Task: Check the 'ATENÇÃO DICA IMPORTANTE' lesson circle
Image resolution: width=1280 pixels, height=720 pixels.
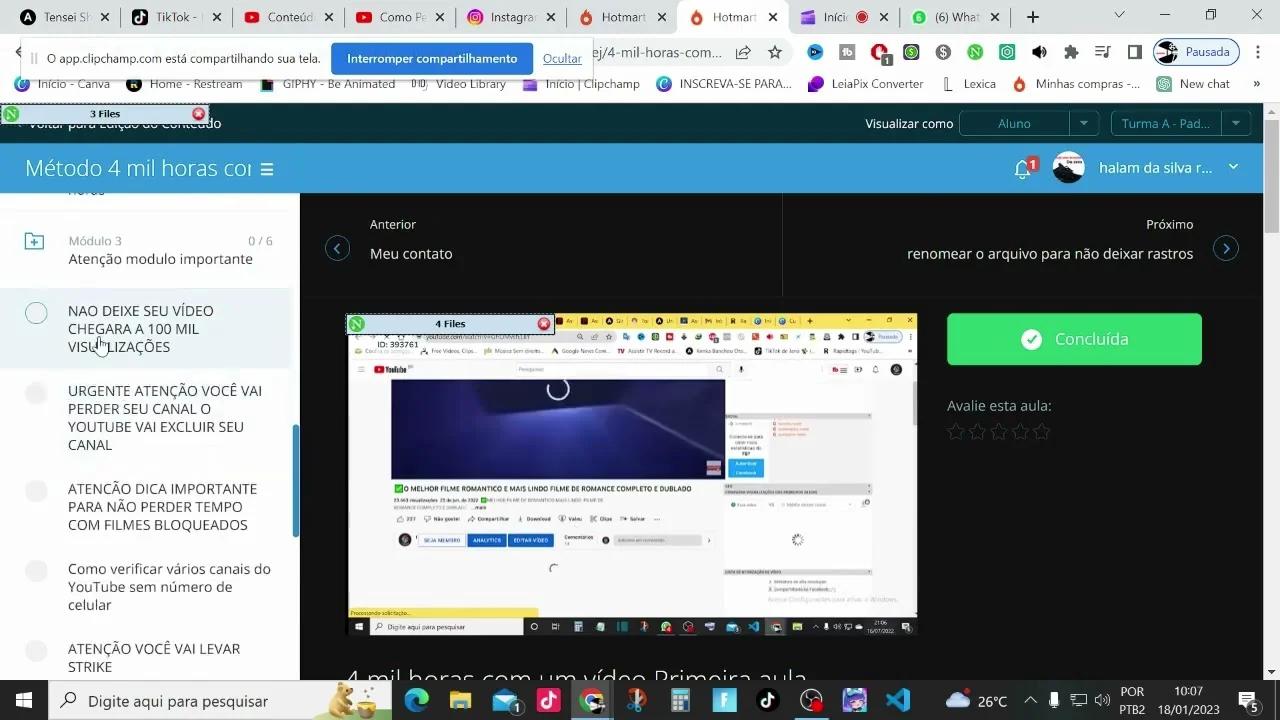Action: point(36,491)
